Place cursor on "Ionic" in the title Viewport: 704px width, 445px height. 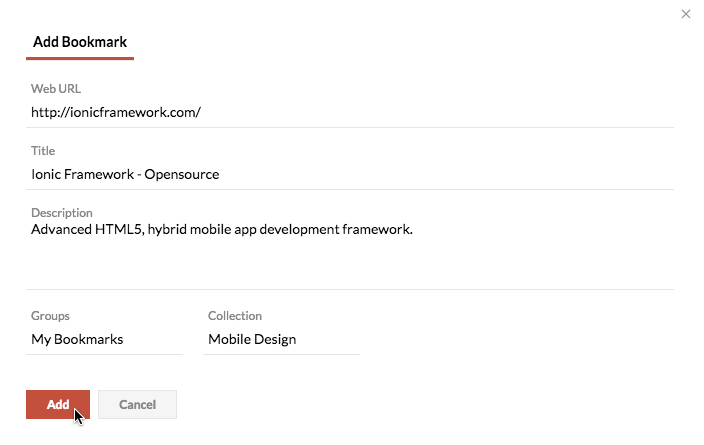coord(47,174)
